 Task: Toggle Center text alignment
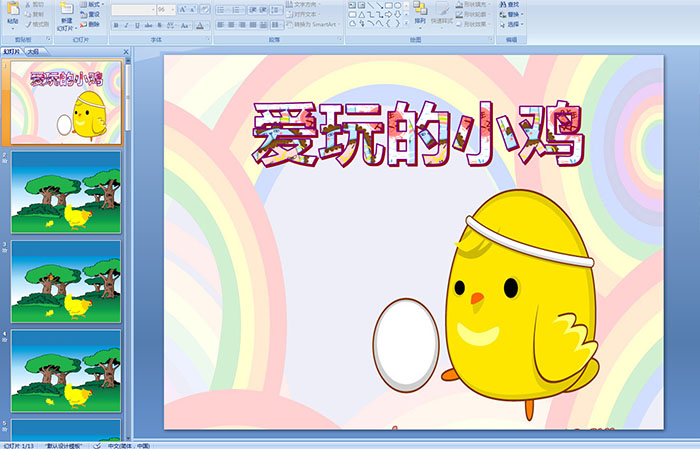(x=231, y=25)
